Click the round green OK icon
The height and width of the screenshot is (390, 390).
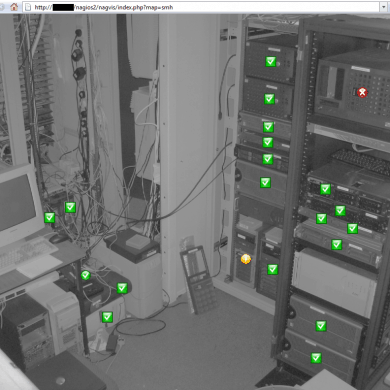pos(86,275)
